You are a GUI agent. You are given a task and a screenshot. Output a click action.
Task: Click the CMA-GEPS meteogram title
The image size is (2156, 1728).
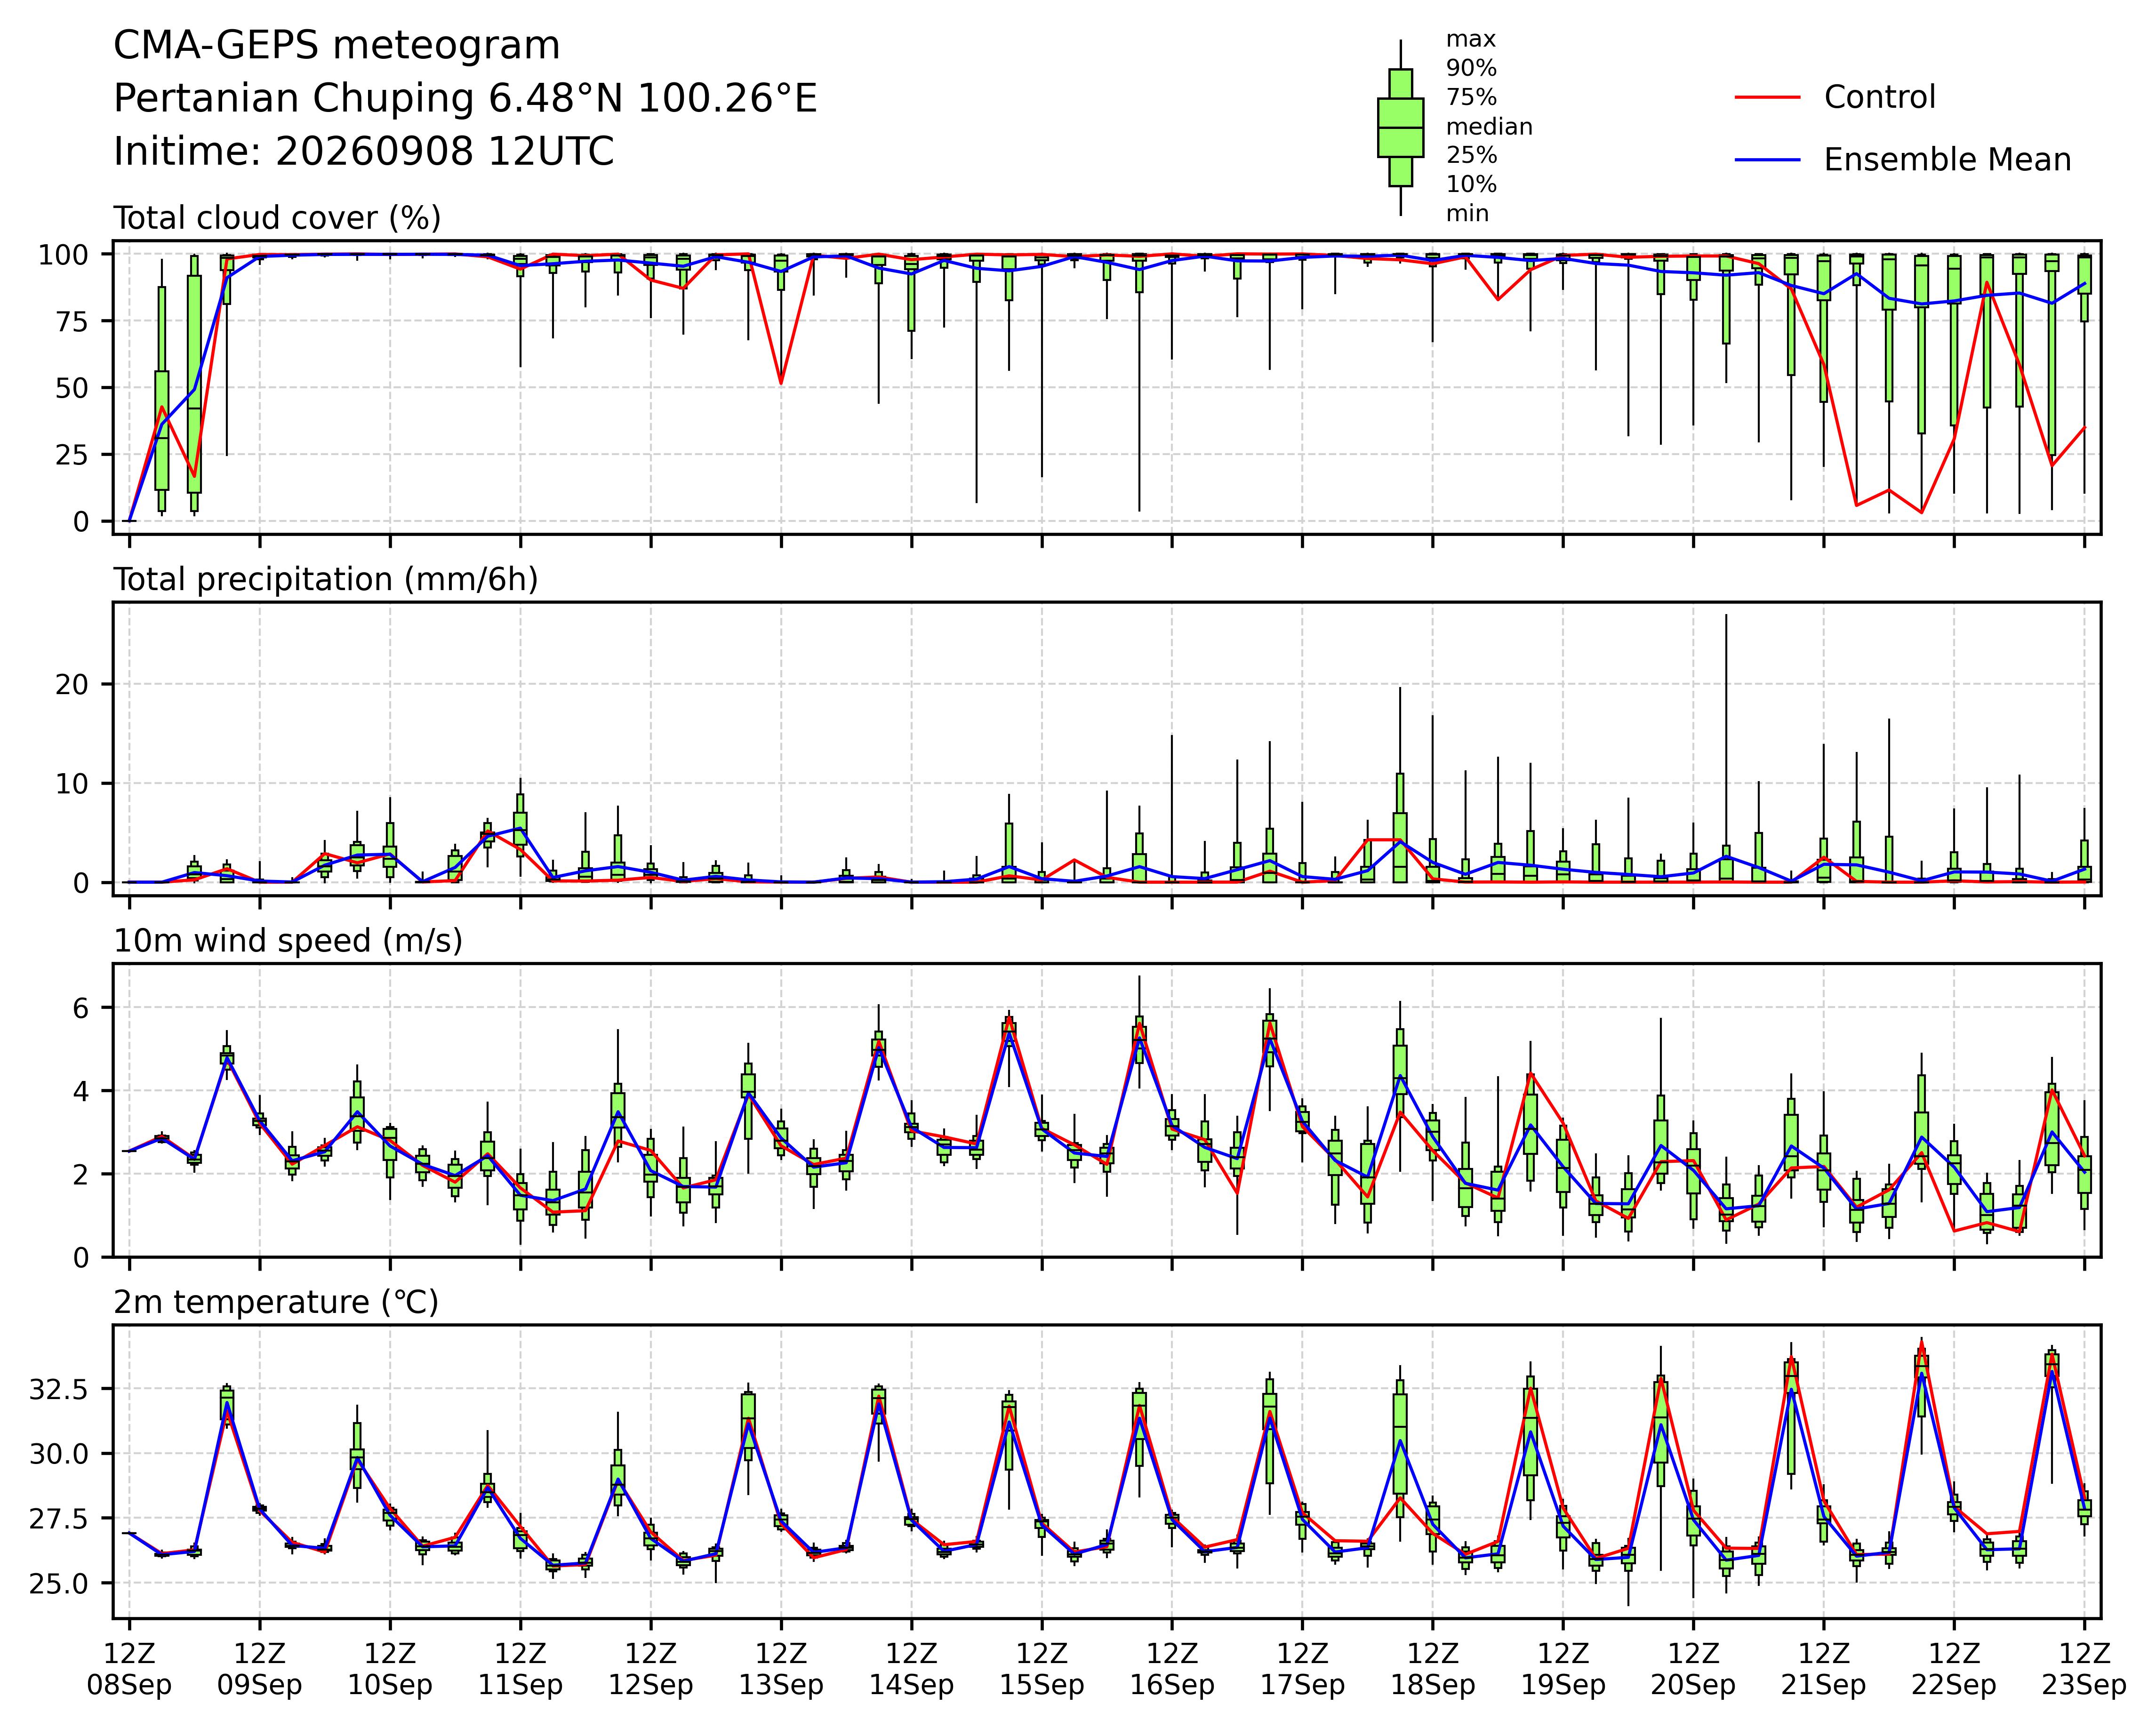coord(337,47)
